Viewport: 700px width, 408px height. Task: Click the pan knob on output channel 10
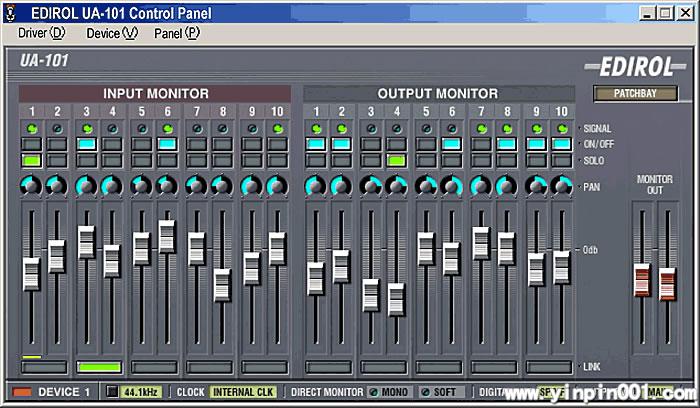562,185
